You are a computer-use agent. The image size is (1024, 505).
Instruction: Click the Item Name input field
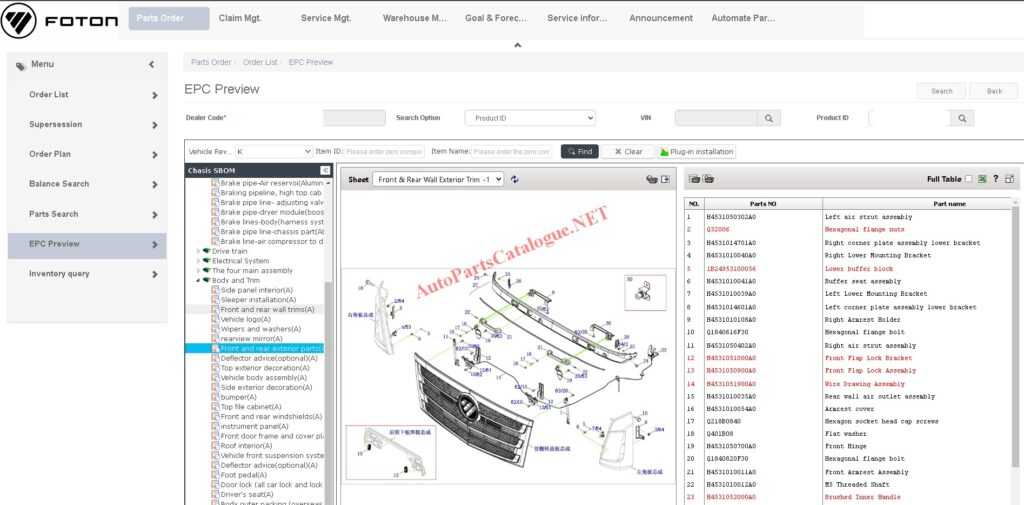point(511,152)
